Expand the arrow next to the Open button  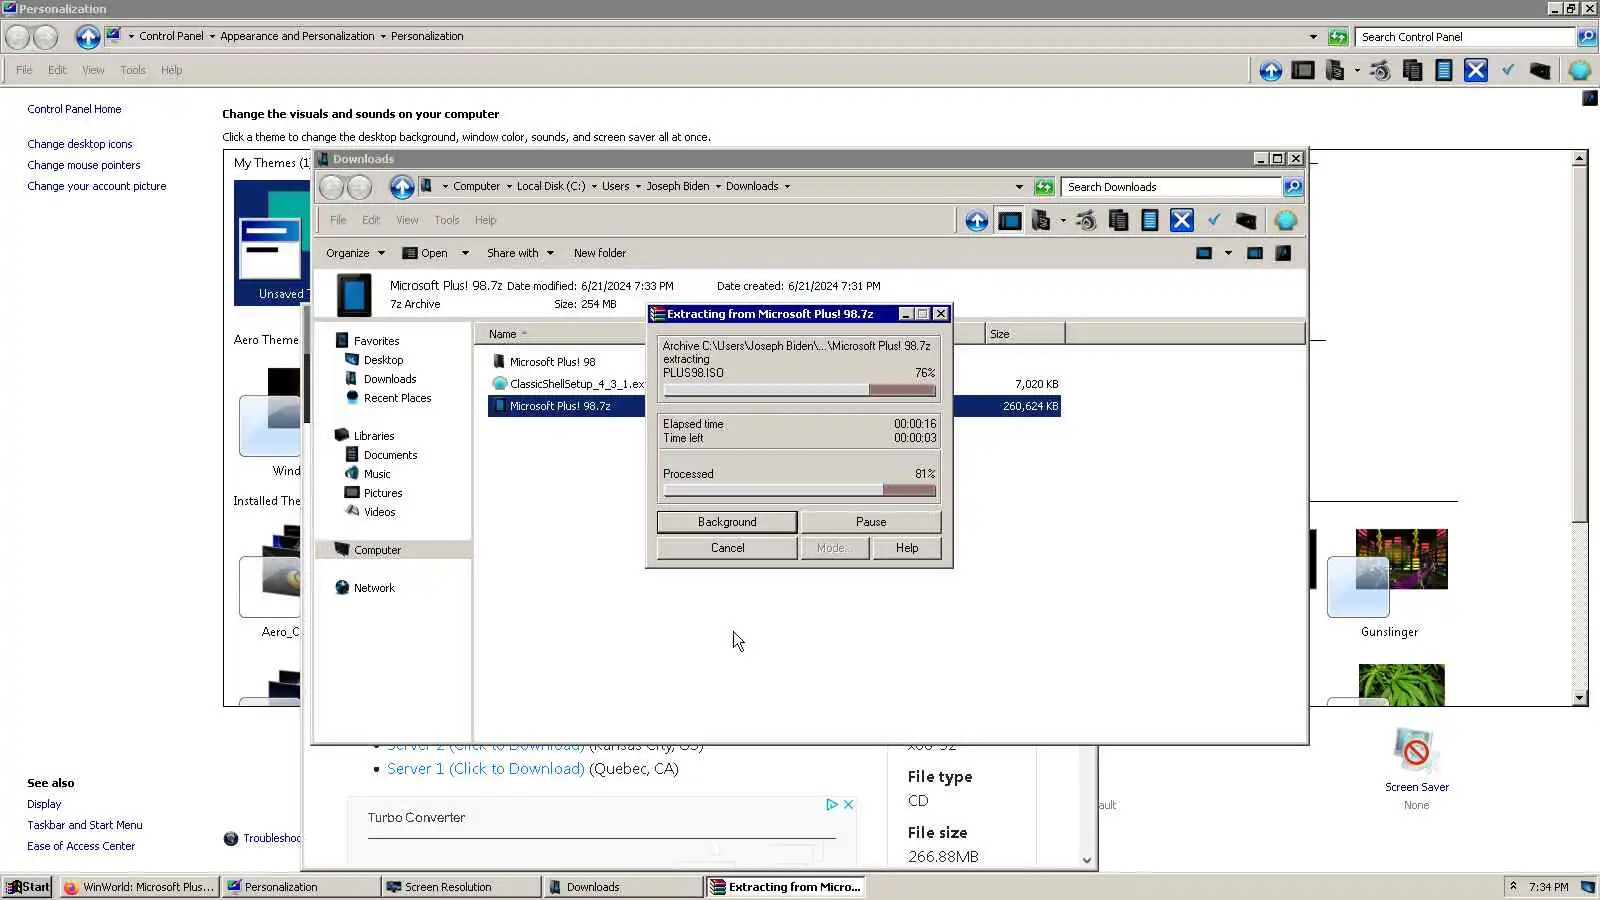(465, 254)
